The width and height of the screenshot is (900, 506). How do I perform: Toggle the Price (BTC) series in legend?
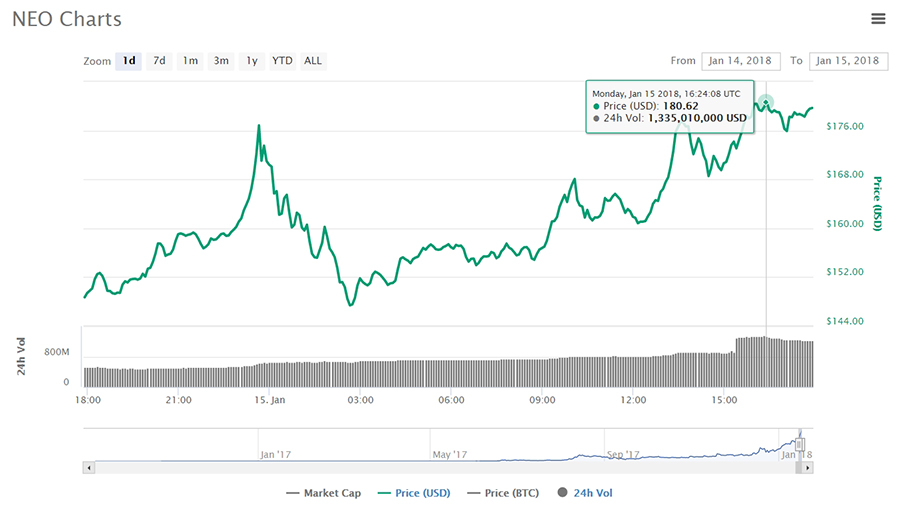click(503, 493)
